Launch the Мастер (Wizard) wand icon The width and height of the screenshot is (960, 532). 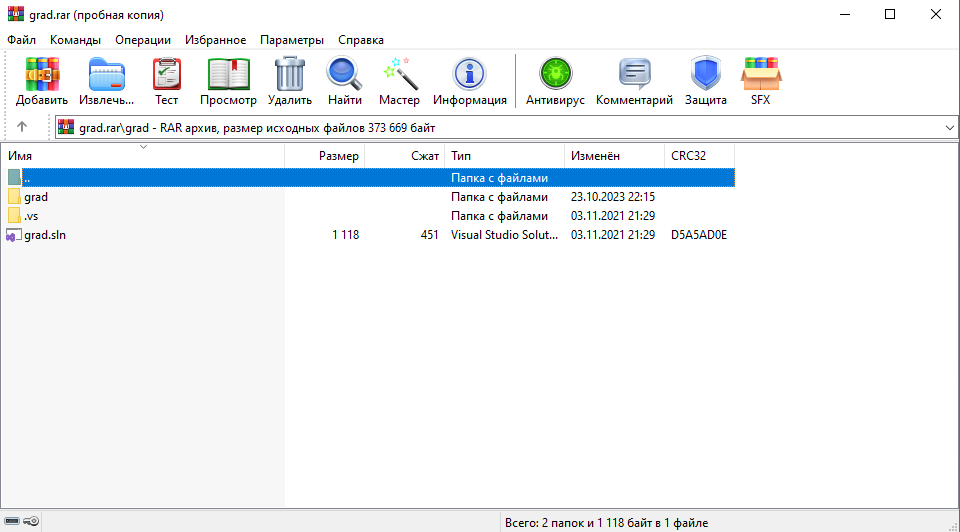tap(399, 75)
